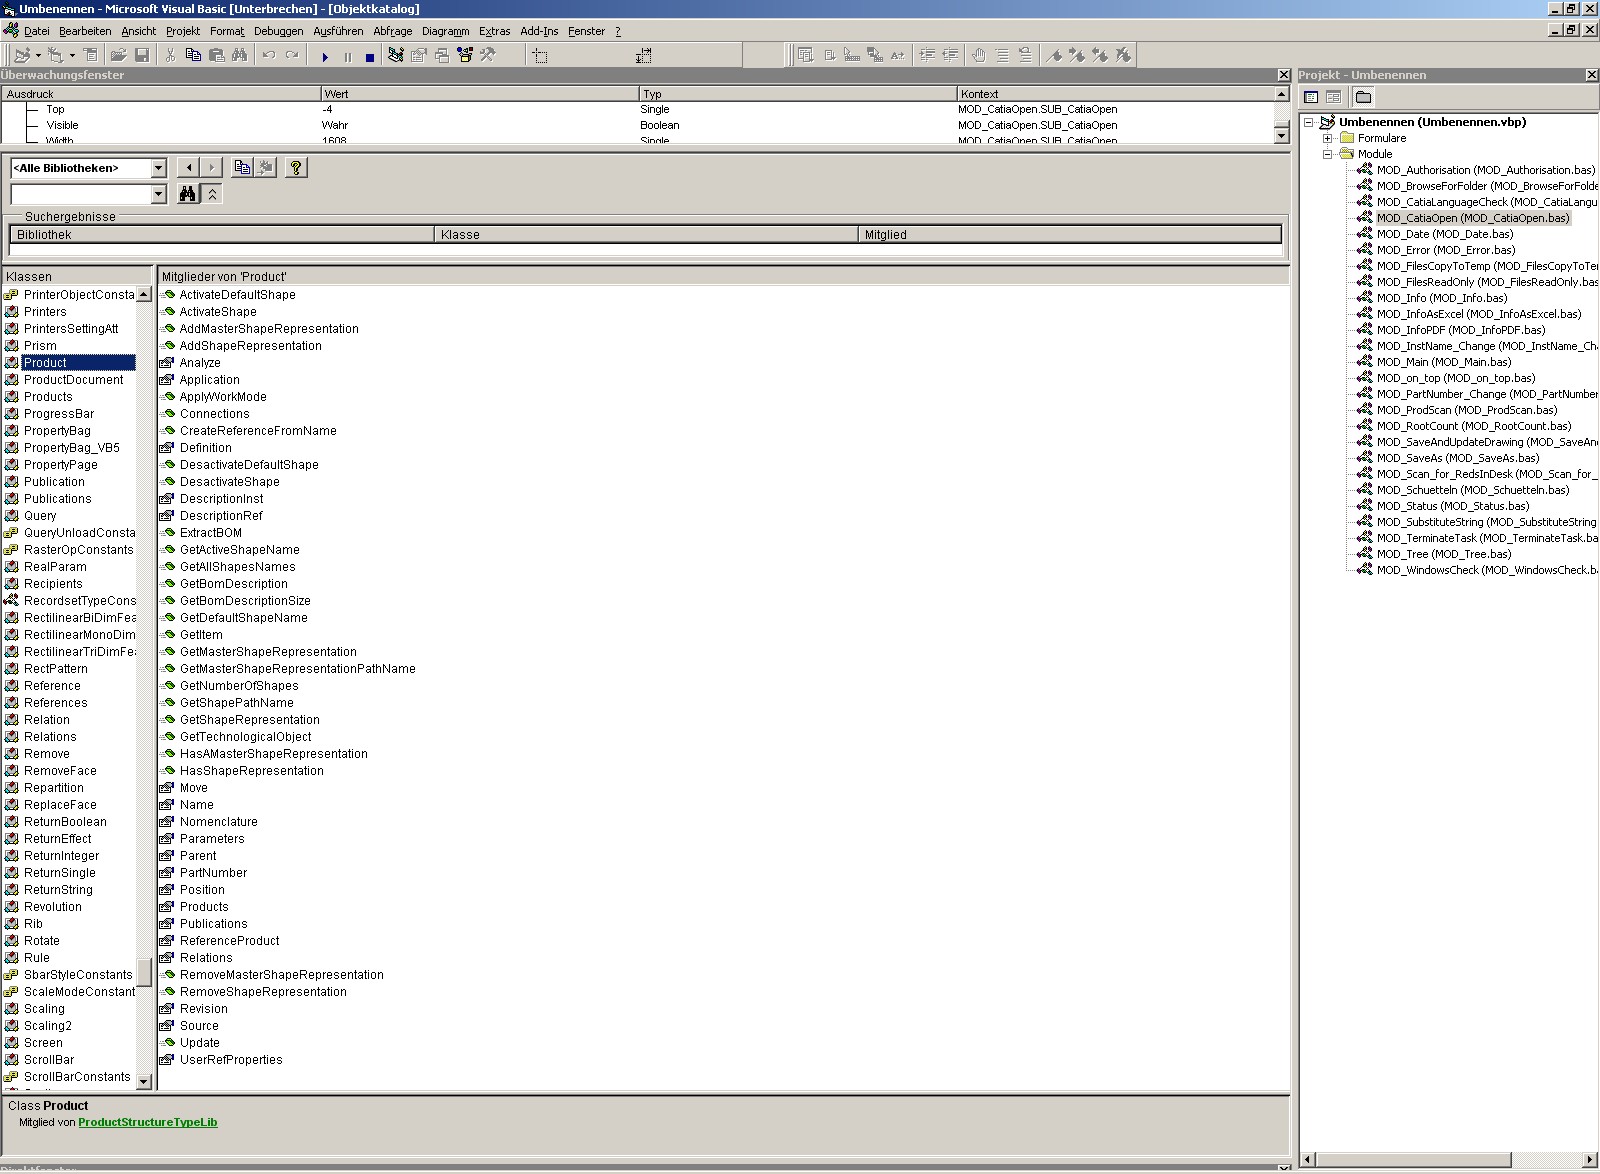Click the Menu Editor icon in toolbar
This screenshot has height=1174, width=1600.
[x=90, y=55]
